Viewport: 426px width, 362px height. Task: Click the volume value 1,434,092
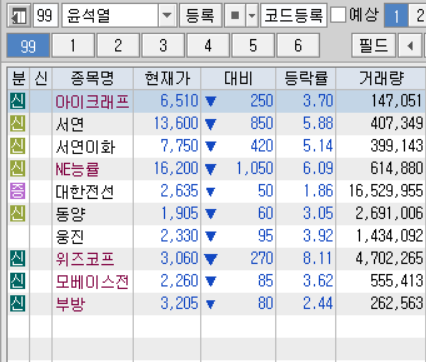click(x=390, y=236)
